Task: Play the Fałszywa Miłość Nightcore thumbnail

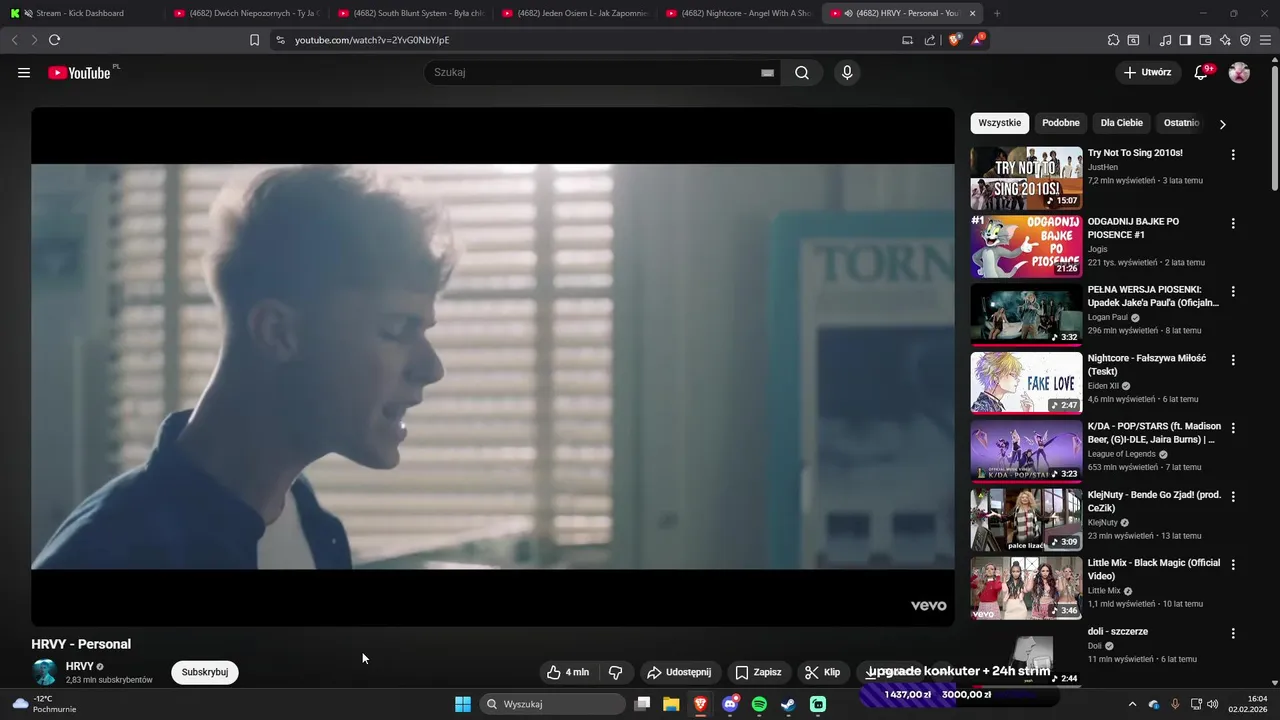Action: tap(1026, 383)
